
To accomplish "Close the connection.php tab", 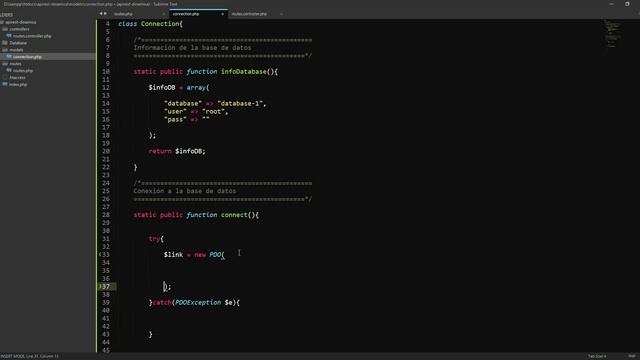I will [222, 14].
